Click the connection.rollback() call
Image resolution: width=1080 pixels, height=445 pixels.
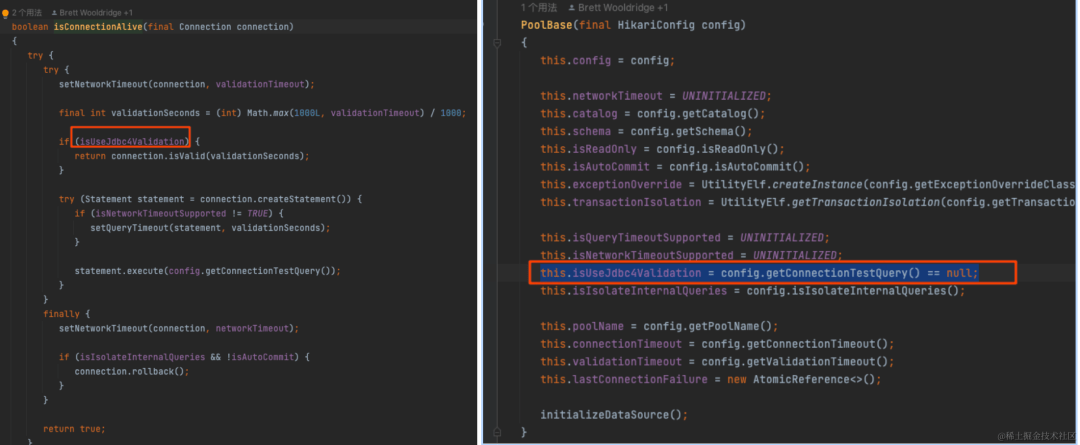131,371
